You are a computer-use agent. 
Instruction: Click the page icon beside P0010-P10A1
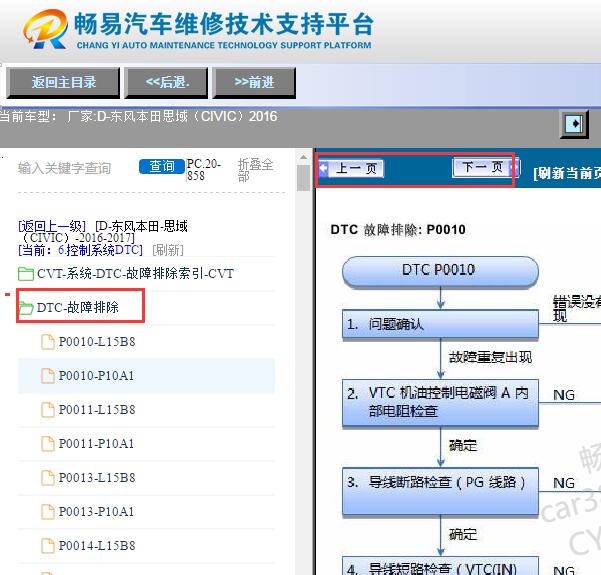48,376
